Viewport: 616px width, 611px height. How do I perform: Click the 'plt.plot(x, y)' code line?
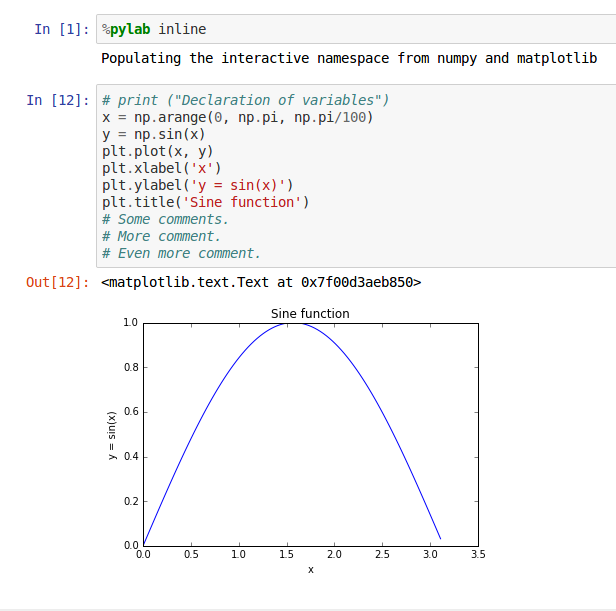click(x=158, y=151)
